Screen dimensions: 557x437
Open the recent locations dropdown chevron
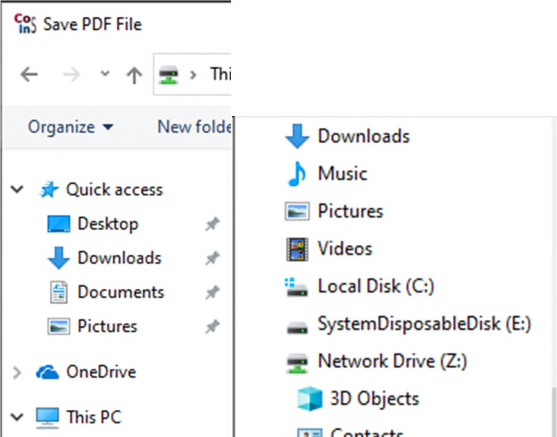pyautogui.click(x=105, y=74)
